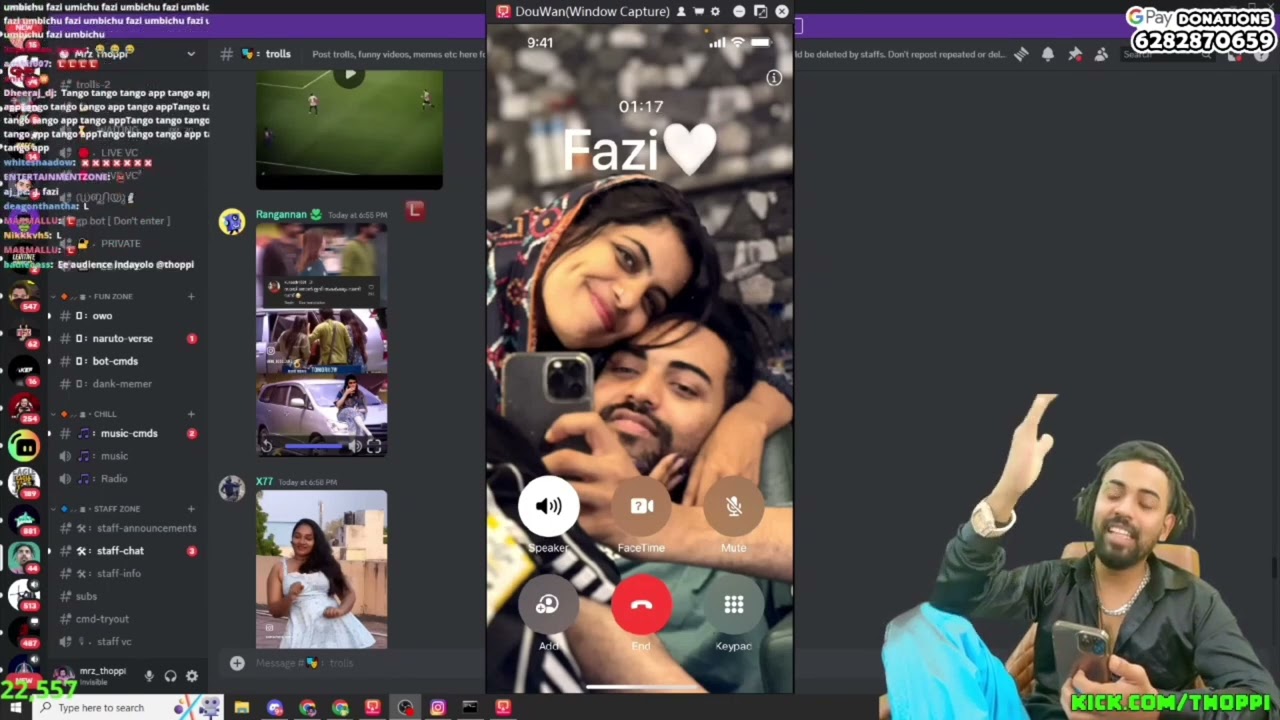Image resolution: width=1280 pixels, height=720 pixels.
Task: Open Instagram from the taskbar
Action: click(438, 708)
